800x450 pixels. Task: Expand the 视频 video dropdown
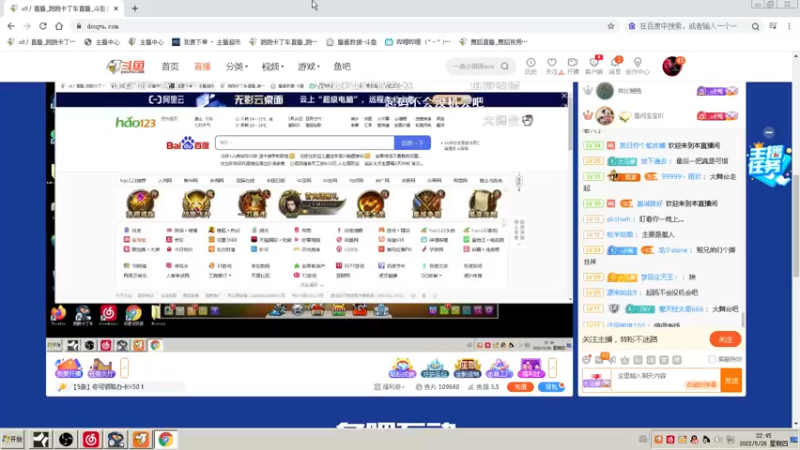[x=272, y=66]
